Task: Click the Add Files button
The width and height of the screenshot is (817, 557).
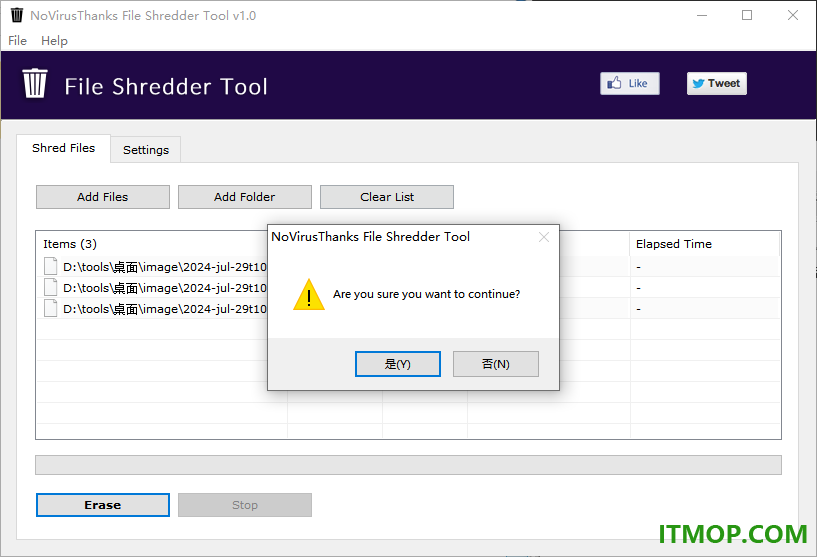Action: [x=103, y=197]
